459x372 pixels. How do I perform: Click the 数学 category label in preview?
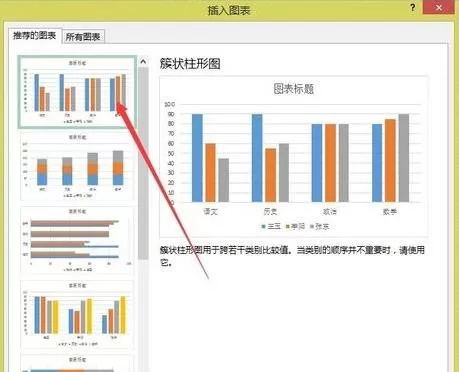click(390, 212)
